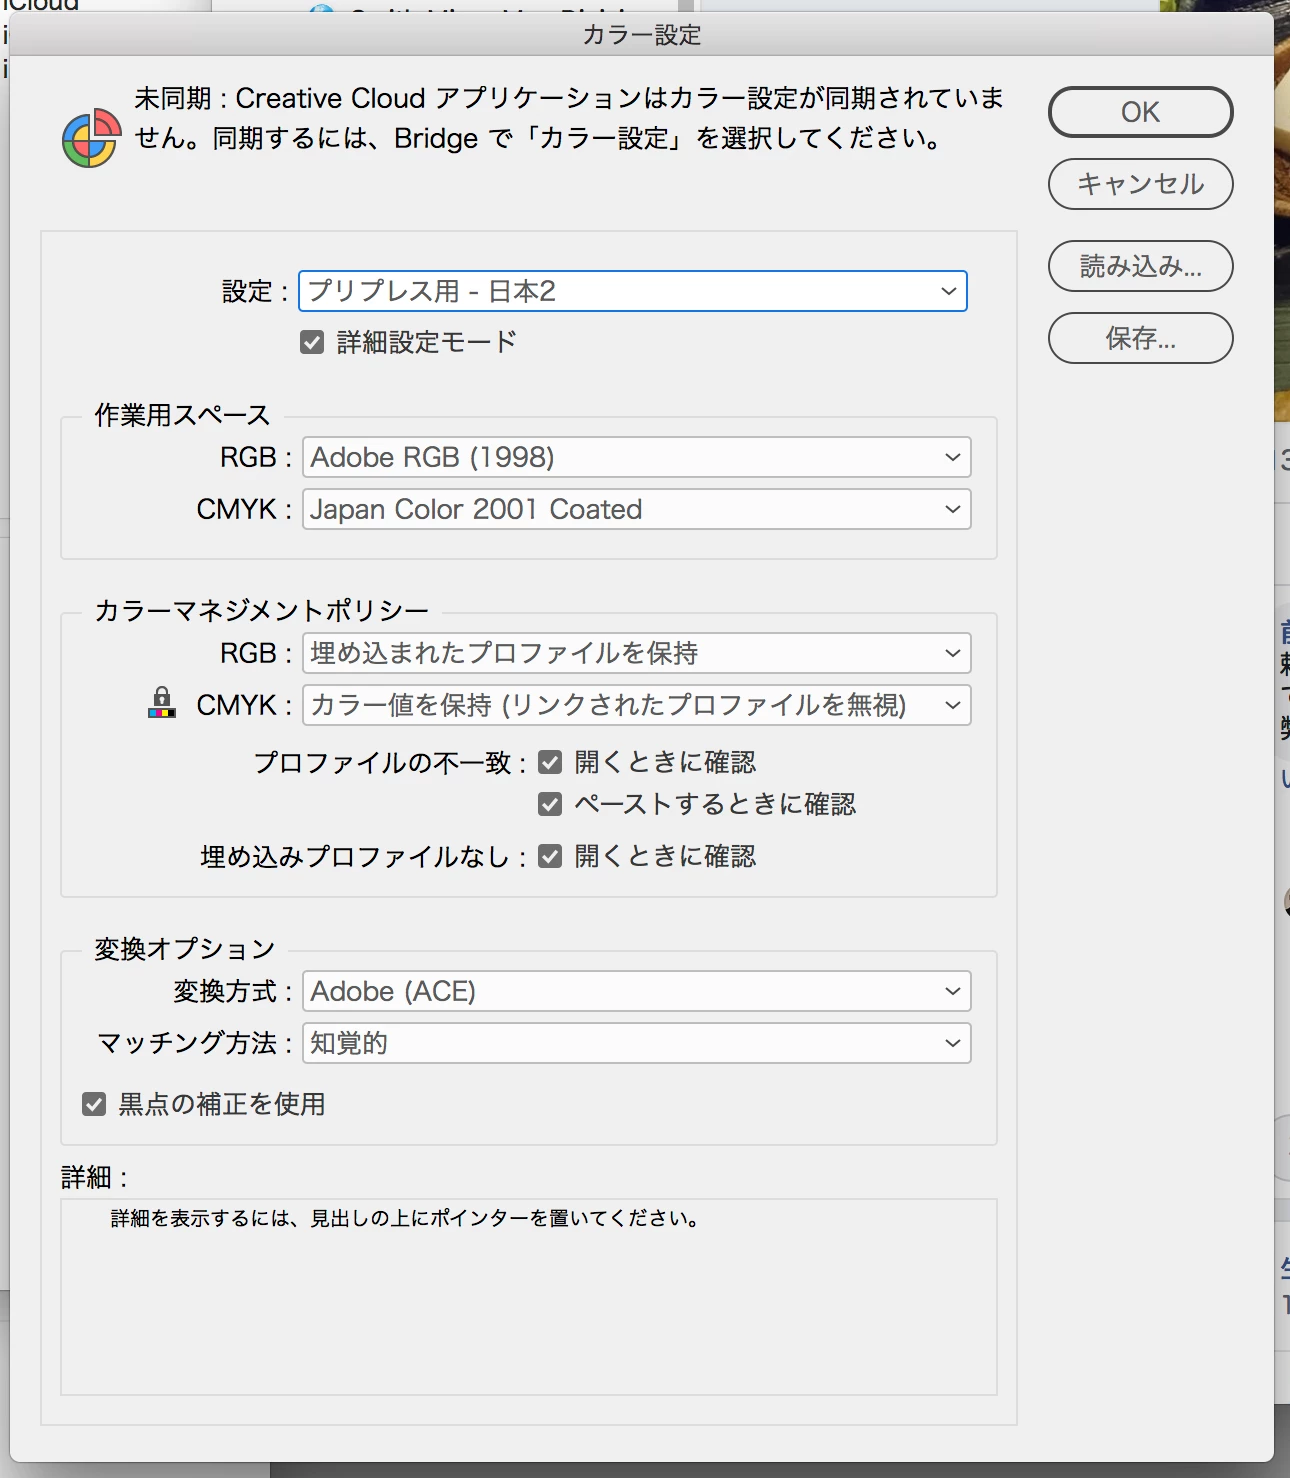Click the プロファイルの不一致 label
Screen dimensions: 1290x1478
[x=390, y=763]
